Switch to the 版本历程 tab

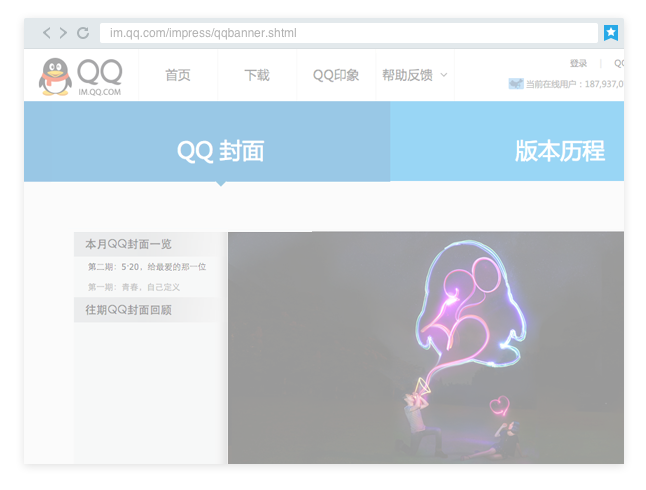(x=507, y=141)
